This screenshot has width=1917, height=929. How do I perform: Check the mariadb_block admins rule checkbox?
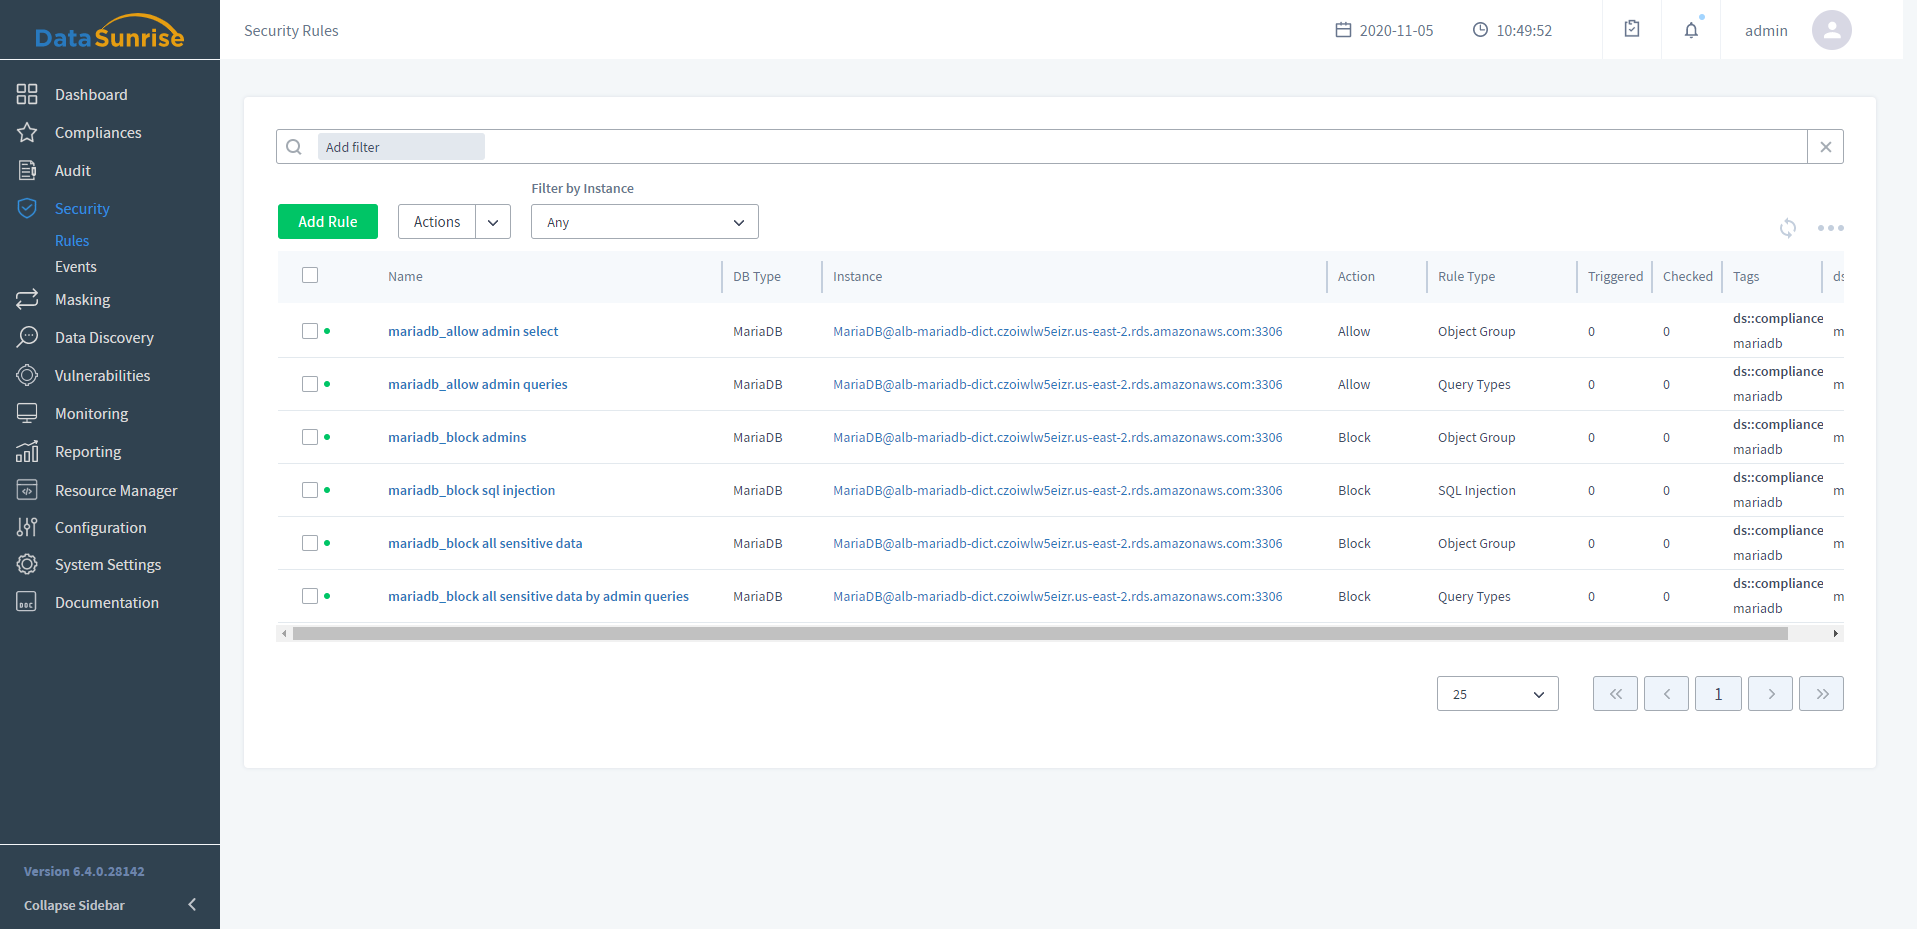pos(310,437)
